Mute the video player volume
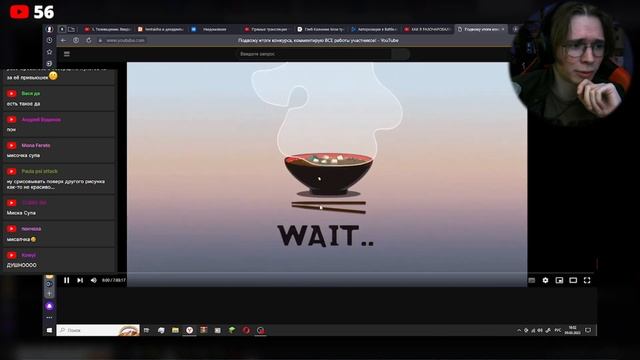Viewport: 640px width, 360px height. pos(93,280)
